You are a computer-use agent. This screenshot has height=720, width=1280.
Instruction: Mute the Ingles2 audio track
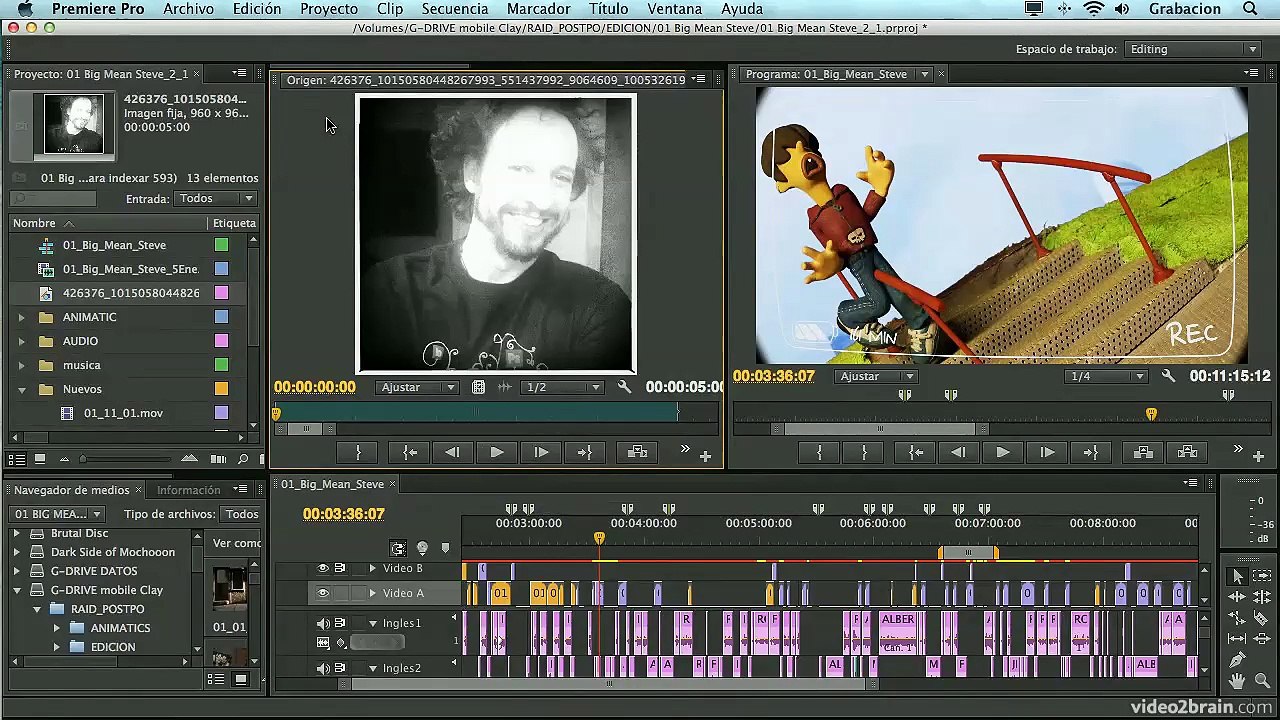(x=322, y=668)
